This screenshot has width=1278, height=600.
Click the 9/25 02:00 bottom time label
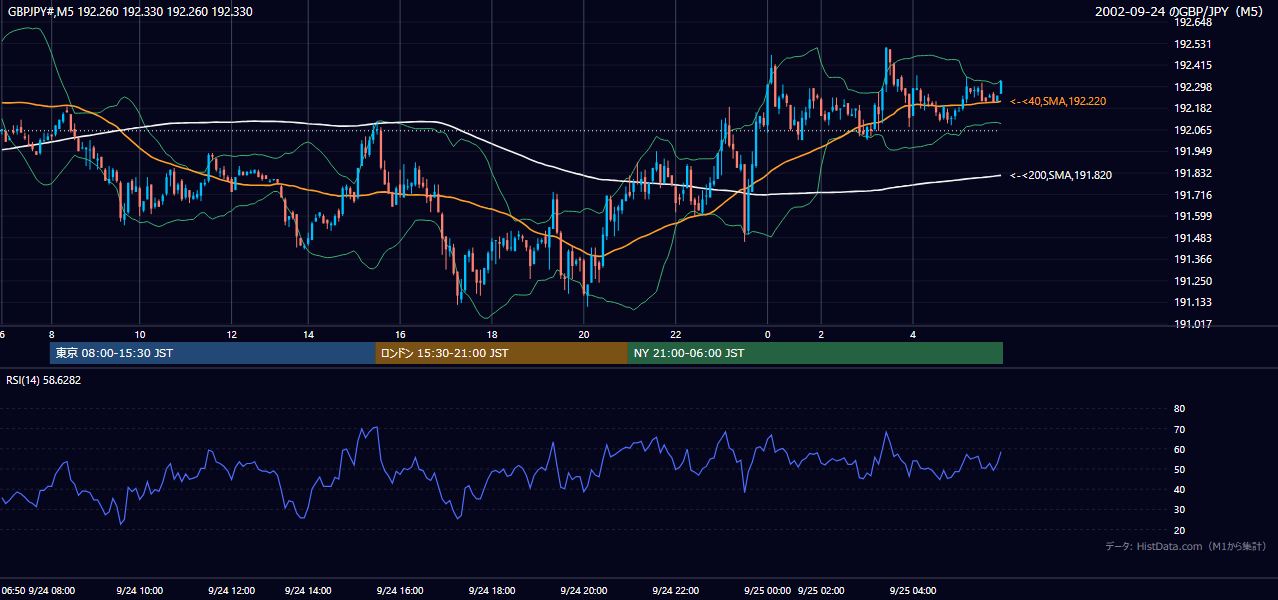coord(822,590)
